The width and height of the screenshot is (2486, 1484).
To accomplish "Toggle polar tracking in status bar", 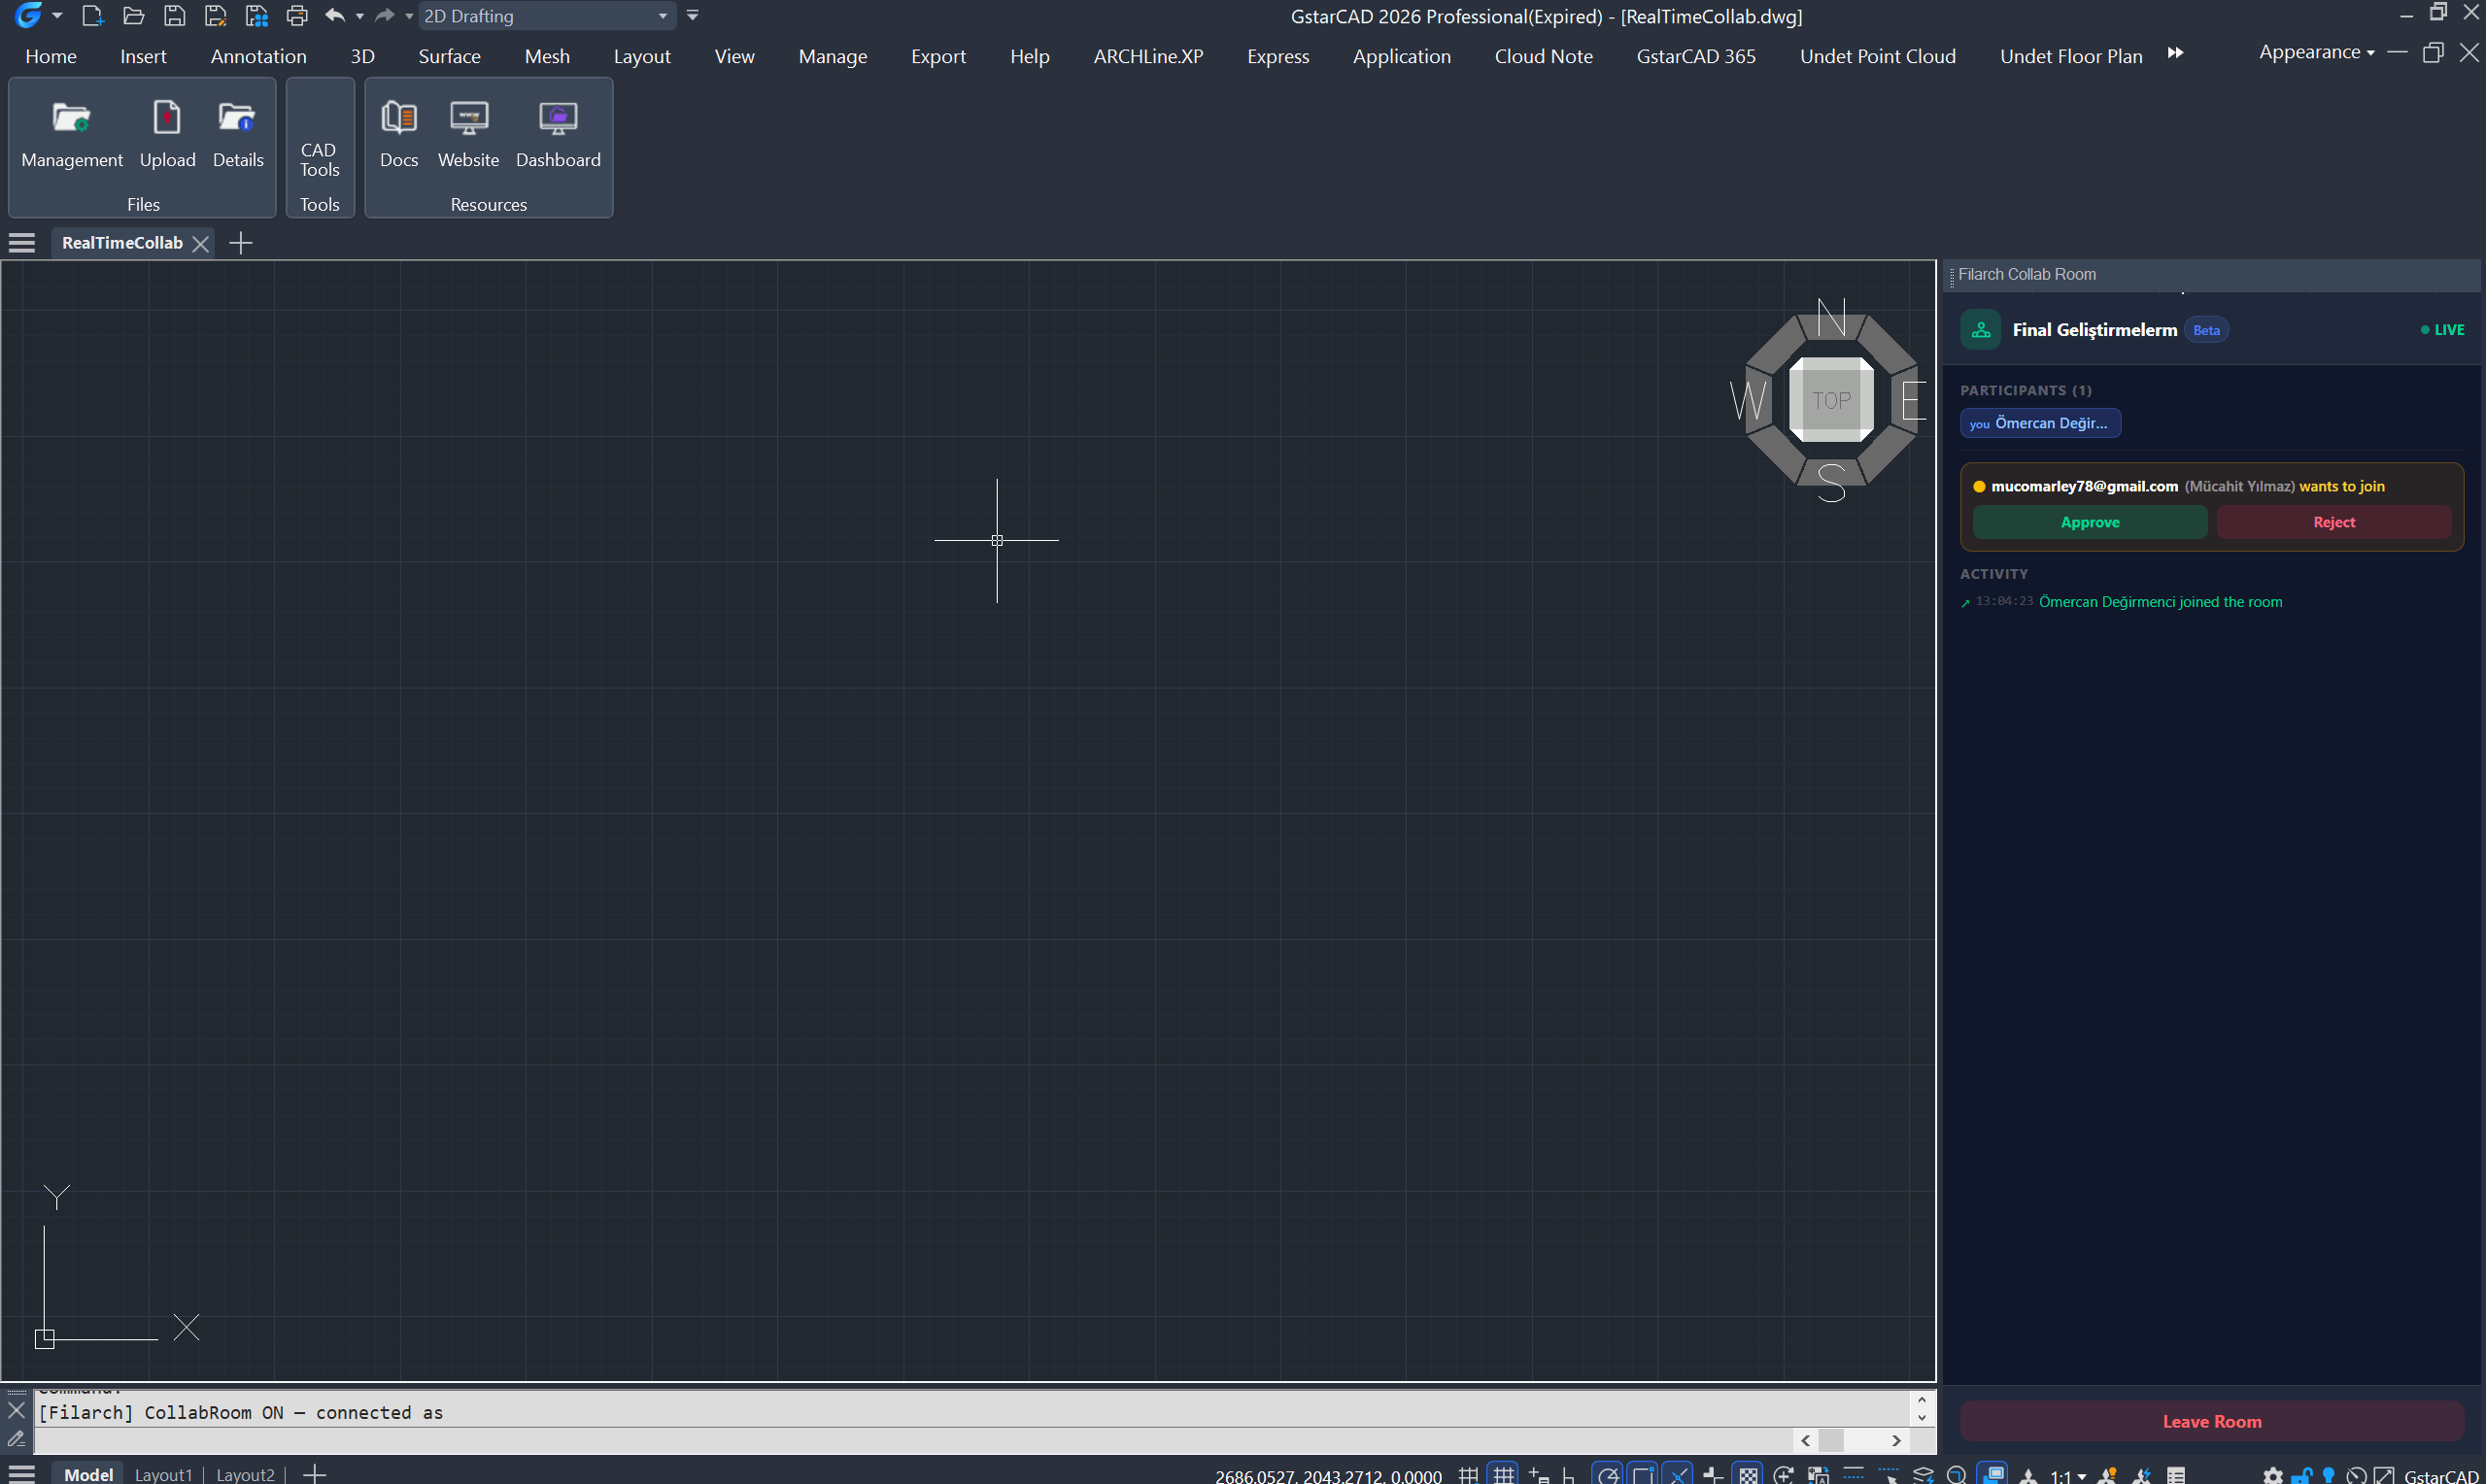I will pyautogui.click(x=1608, y=1475).
